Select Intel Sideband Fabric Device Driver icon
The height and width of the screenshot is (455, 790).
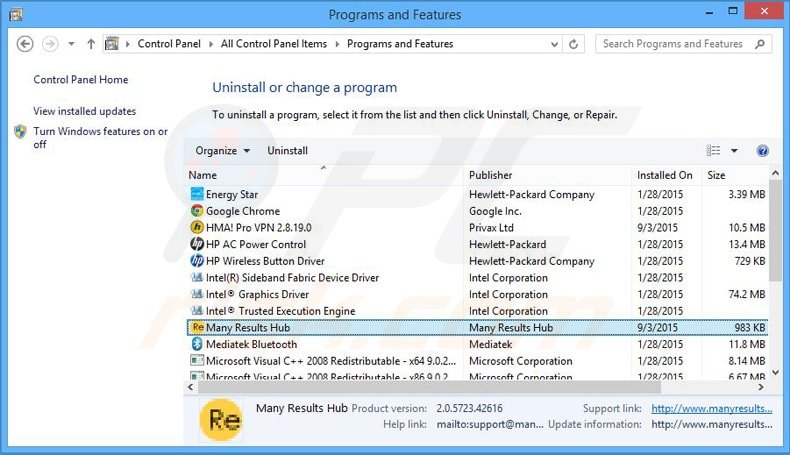click(x=197, y=277)
